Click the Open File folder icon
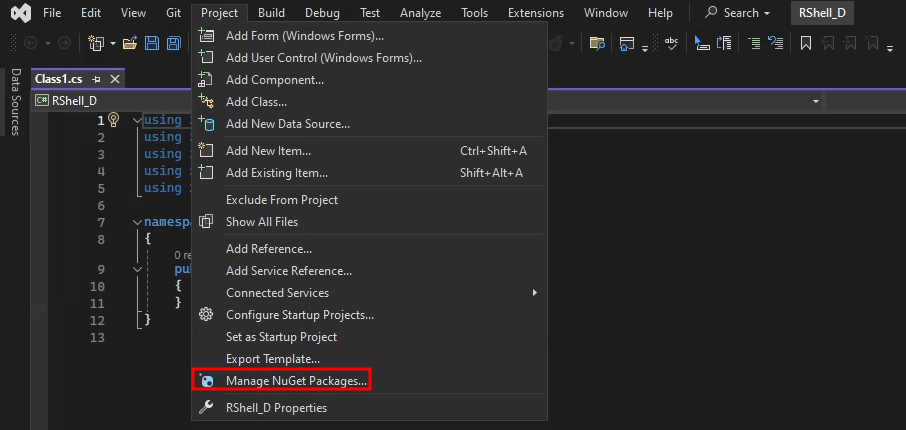 131,43
